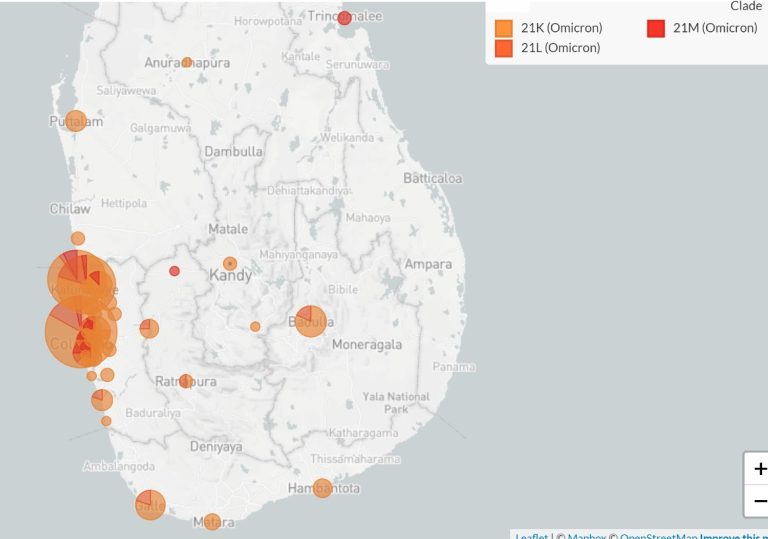Click the red 21M (Omicron) legend box
The height and width of the screenshot is (539, 768).
click(656, 28)
